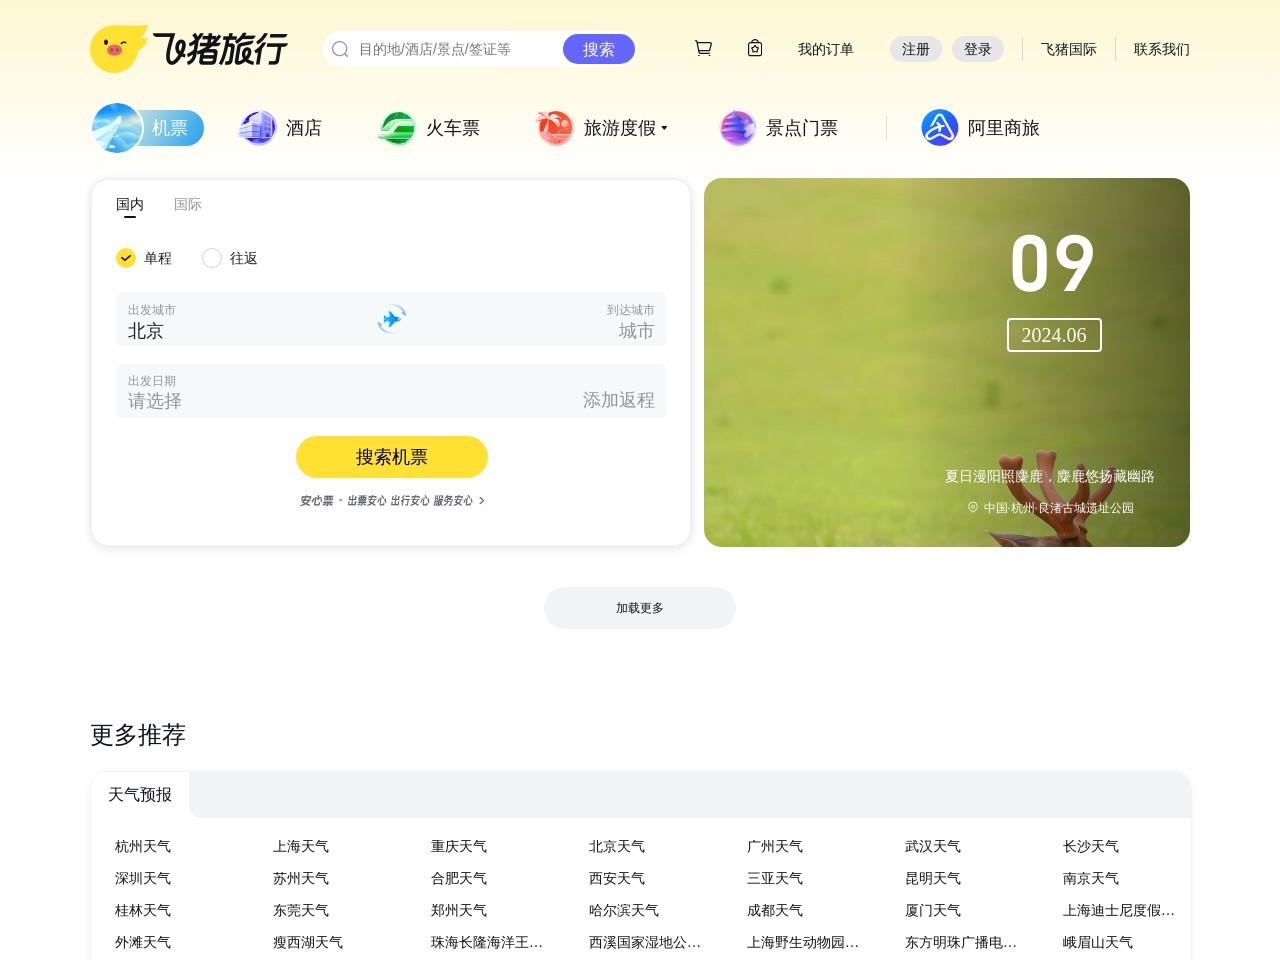Expand the 安心票 service guarantee details
Screen dimensions: 1280x960
(391, 500)
